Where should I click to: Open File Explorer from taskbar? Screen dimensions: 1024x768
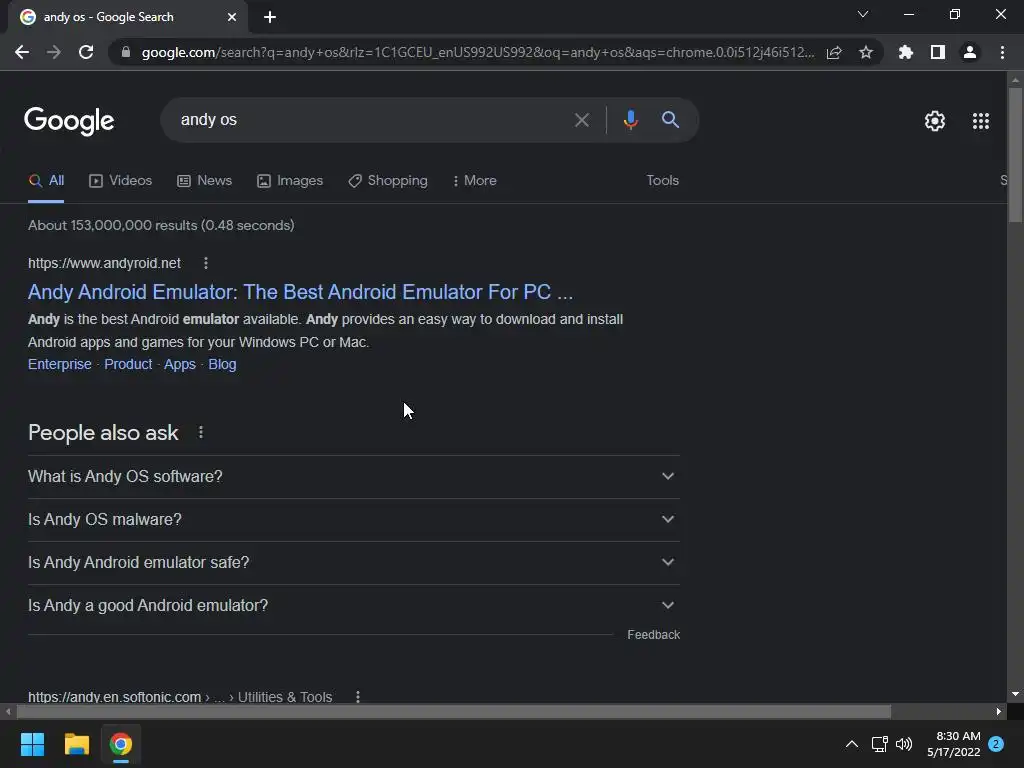[76, 744]
